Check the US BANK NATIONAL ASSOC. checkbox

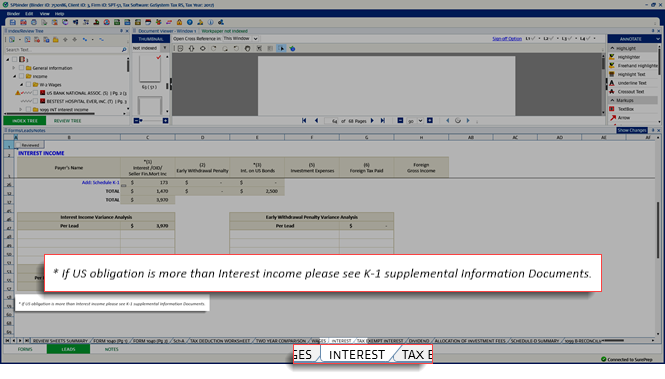point(36,93)
